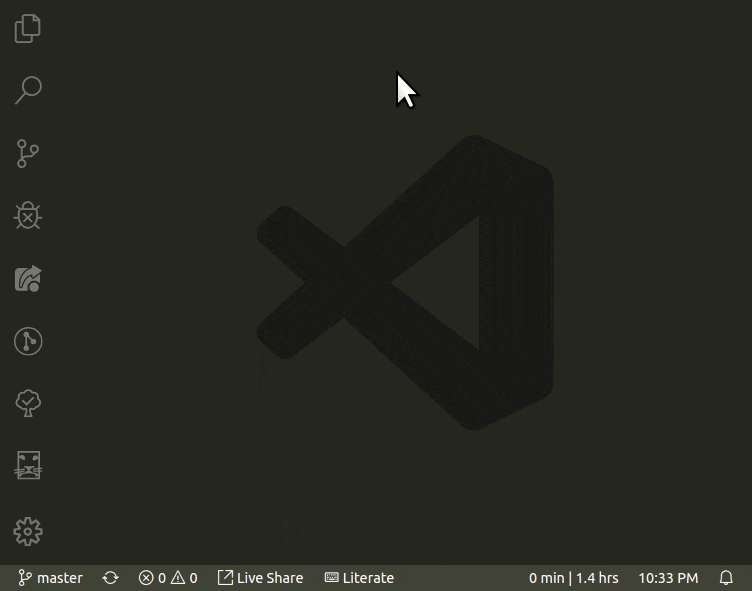Open the Debug view with bug icon
752x591 pixels.
(28, 215)
